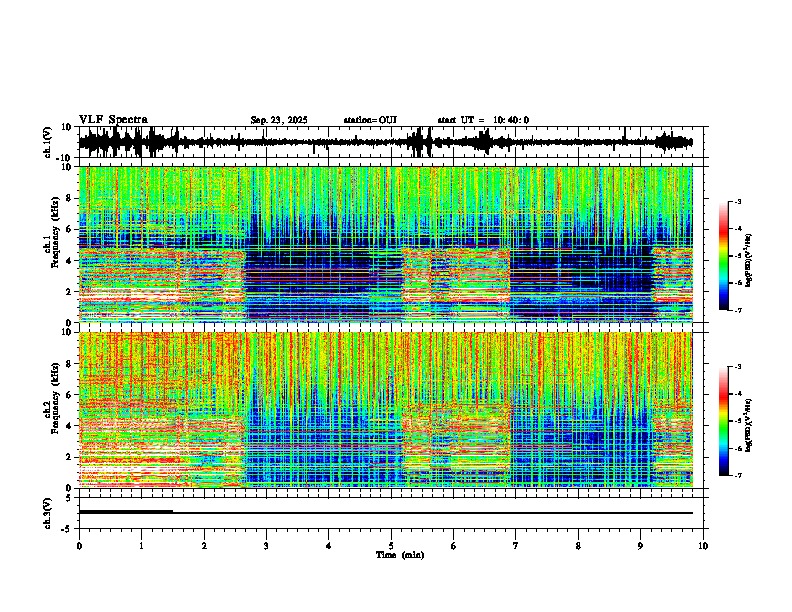
Task: Click the "-7" tick on ch.1 colorbar
Action: click(738, 310)
